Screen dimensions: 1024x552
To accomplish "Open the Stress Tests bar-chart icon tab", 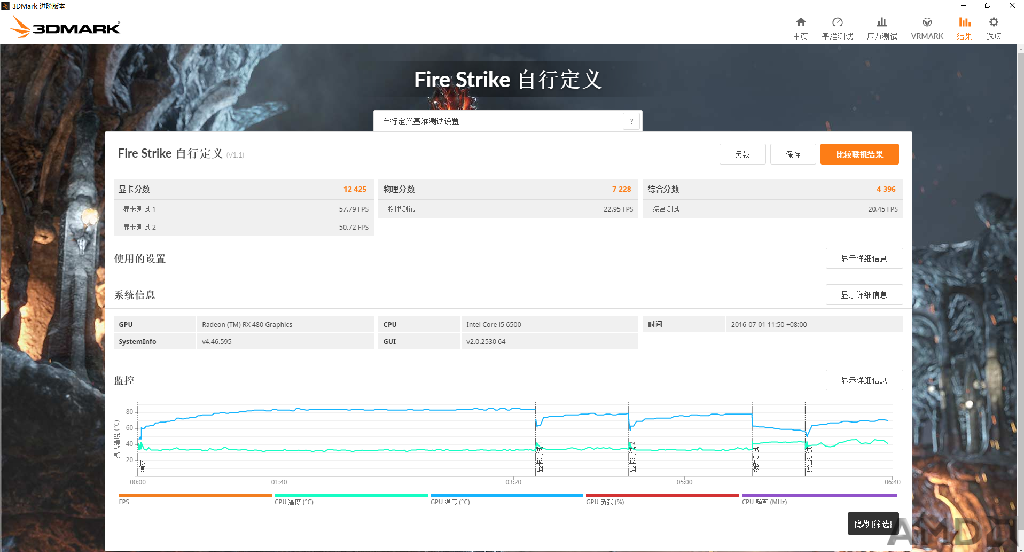I will [882, 28].
